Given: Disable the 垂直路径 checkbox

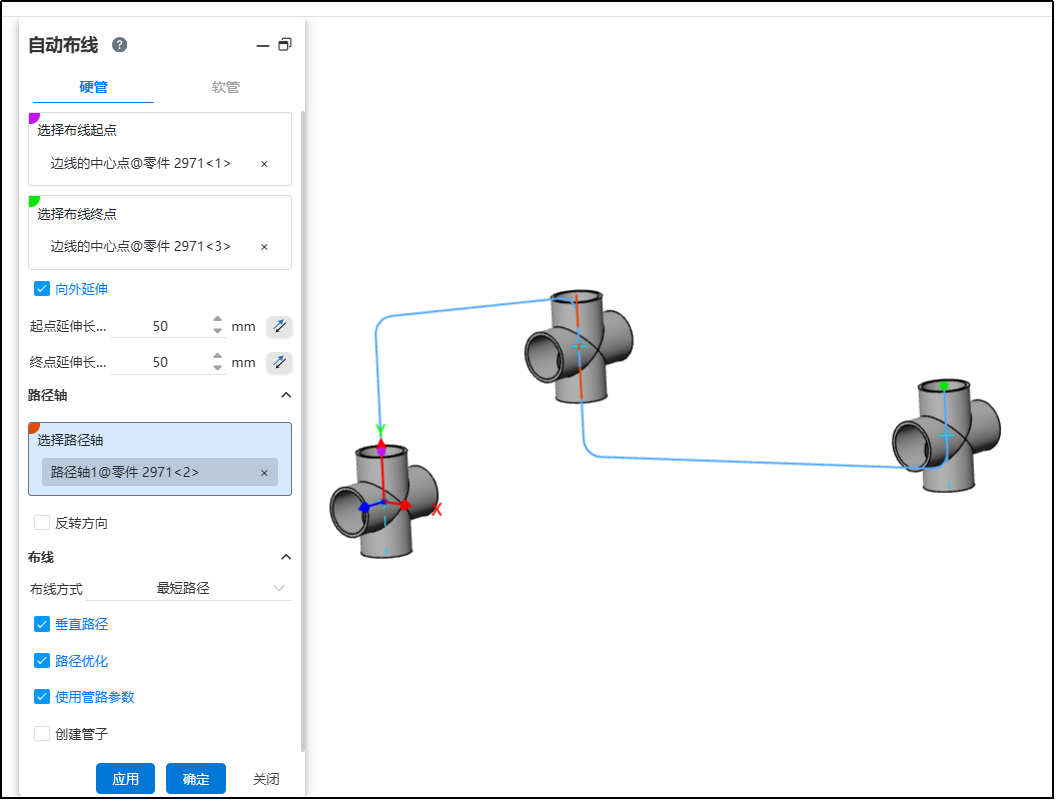Looking at the screenshot, I should pyautogui.click(x=42, y=624).
